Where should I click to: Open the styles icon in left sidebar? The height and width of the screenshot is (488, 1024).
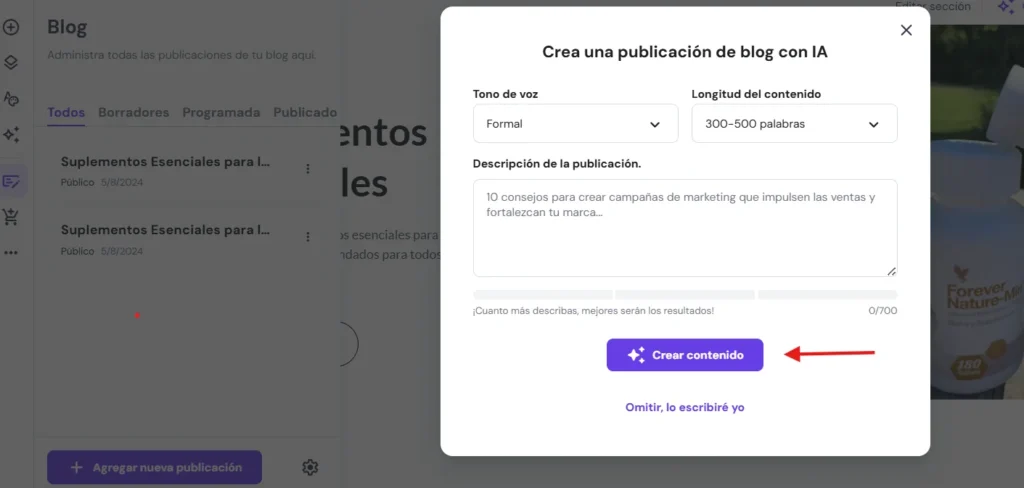coord(11,98)
